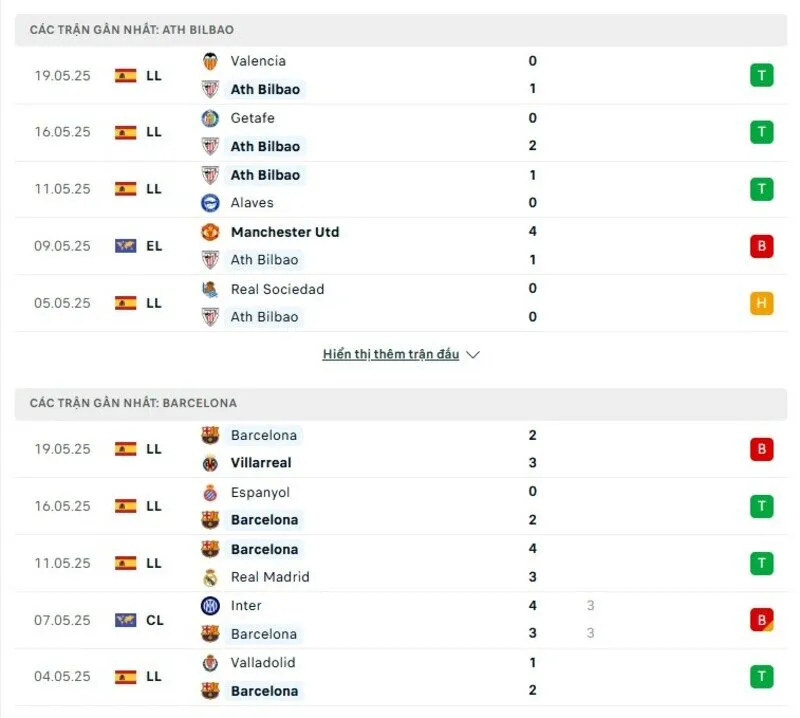Click the Europa League flag icon on 09.05.25

point(125,246)
